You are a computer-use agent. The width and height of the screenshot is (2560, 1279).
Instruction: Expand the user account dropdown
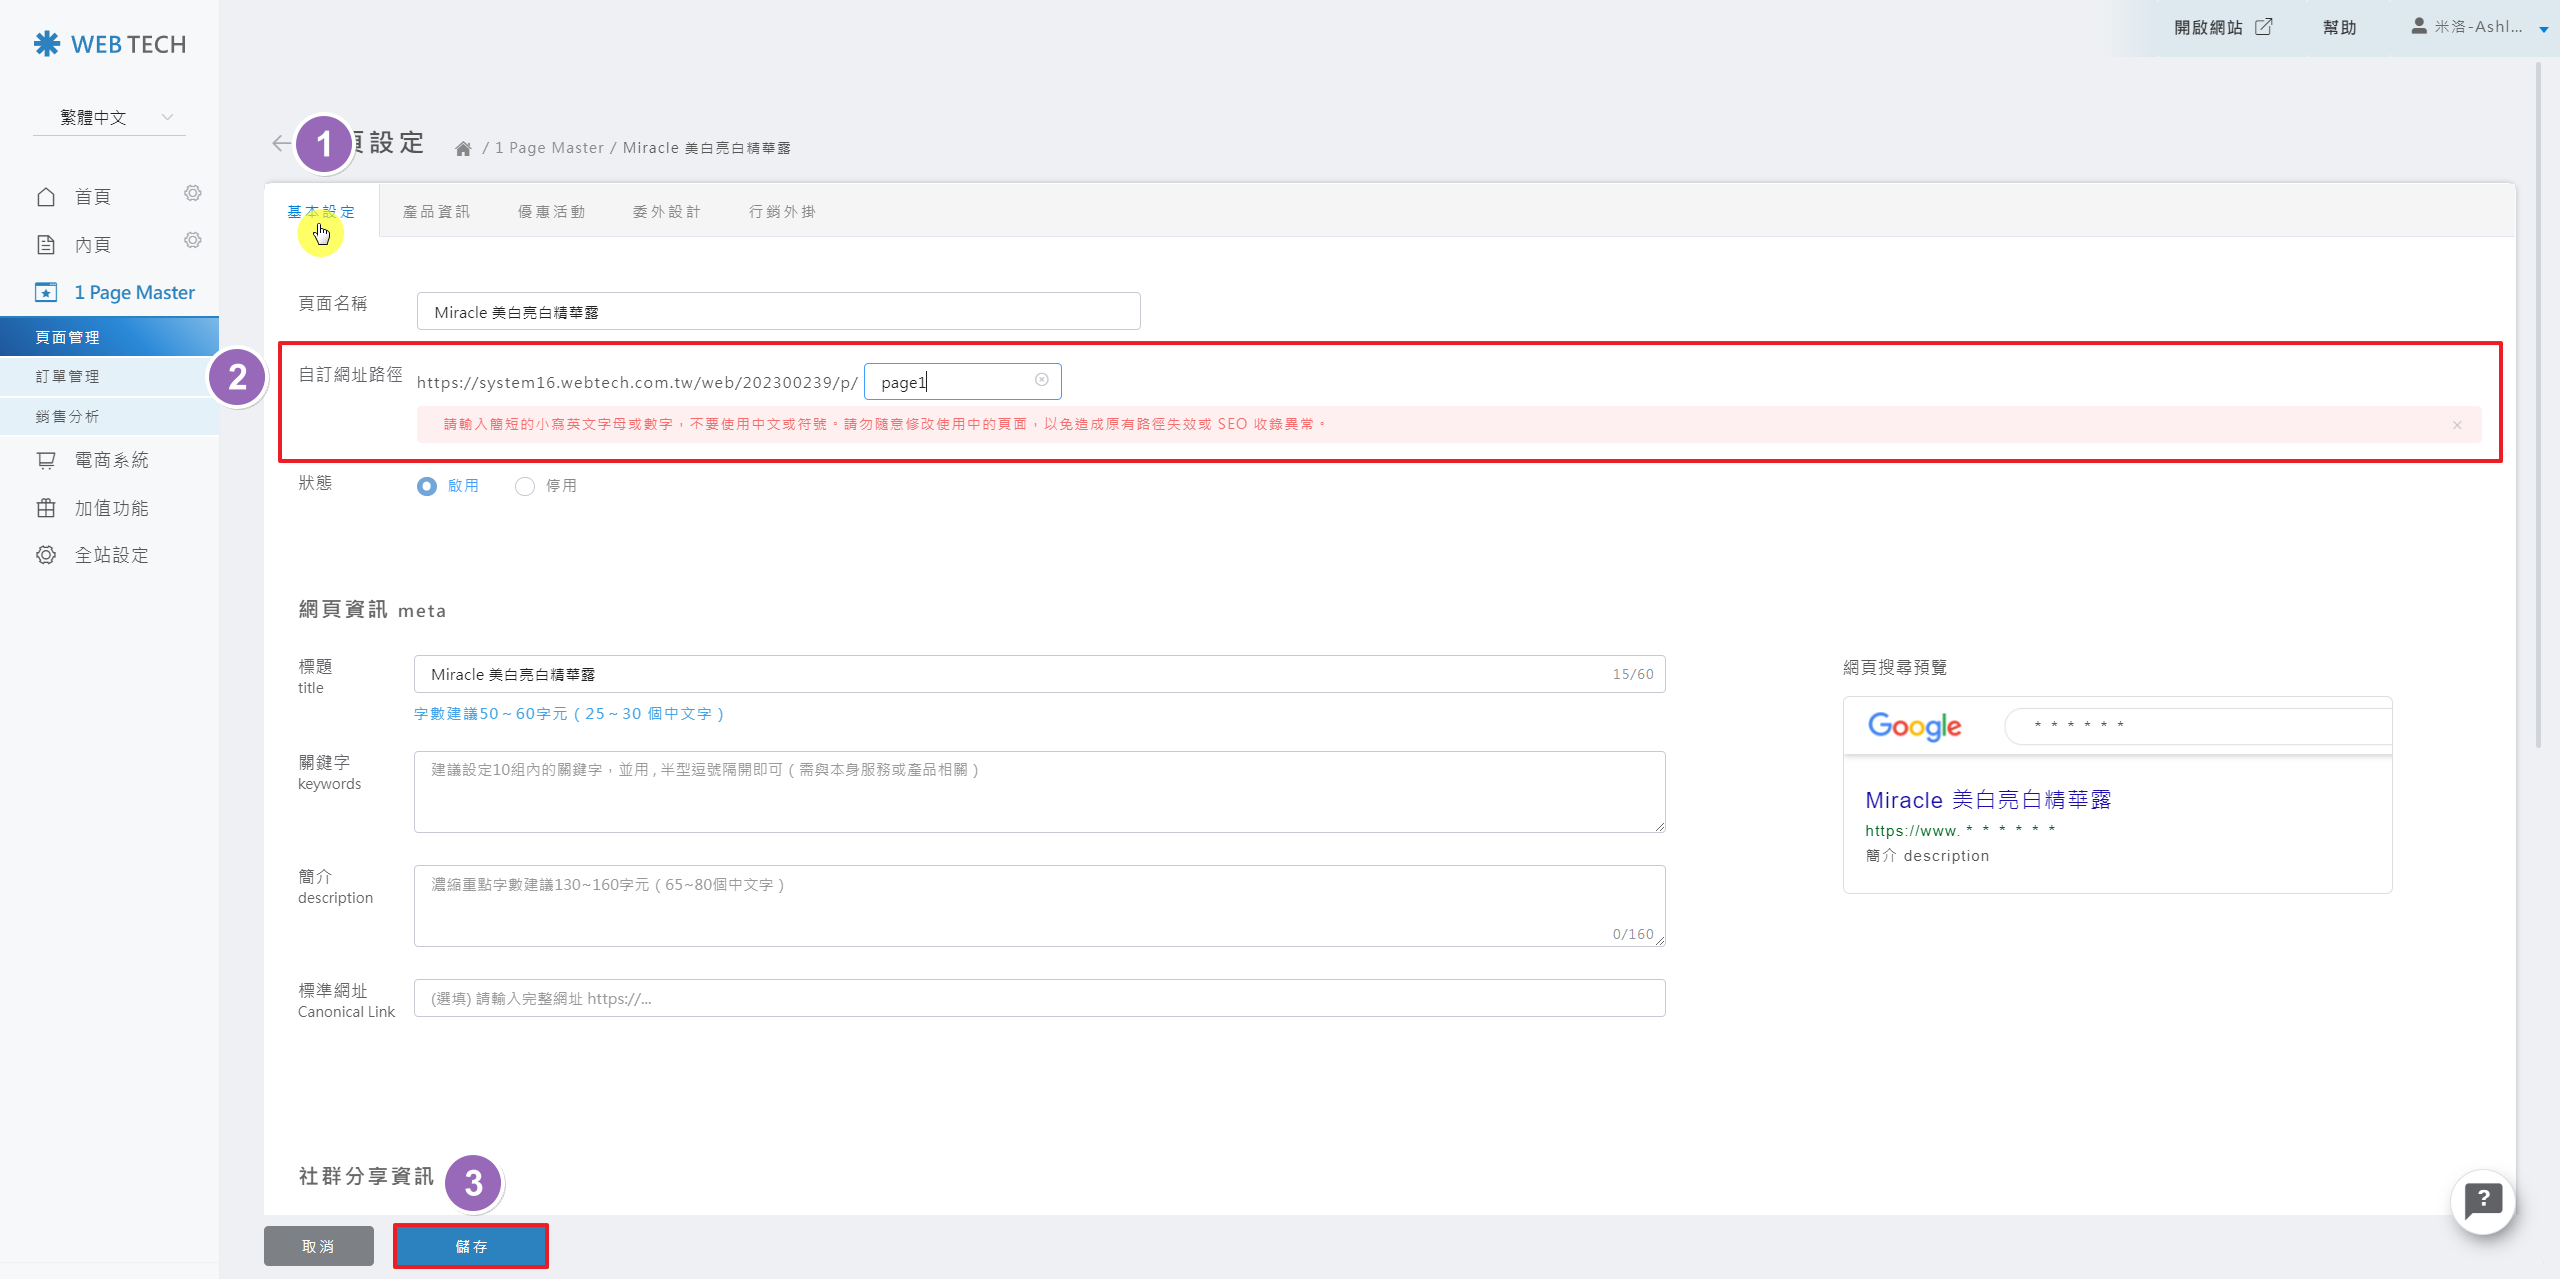point(2543,29)
